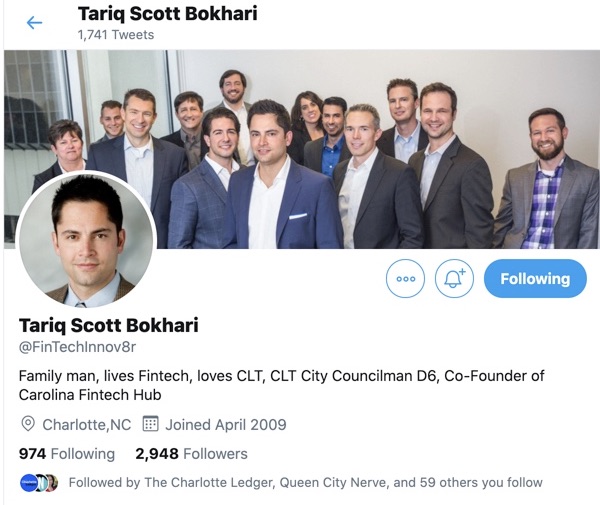Click the Charlotte,NC location text
The height and width of the screenshot is (505, 600).
pyautogui.click(x=87, y=425)
